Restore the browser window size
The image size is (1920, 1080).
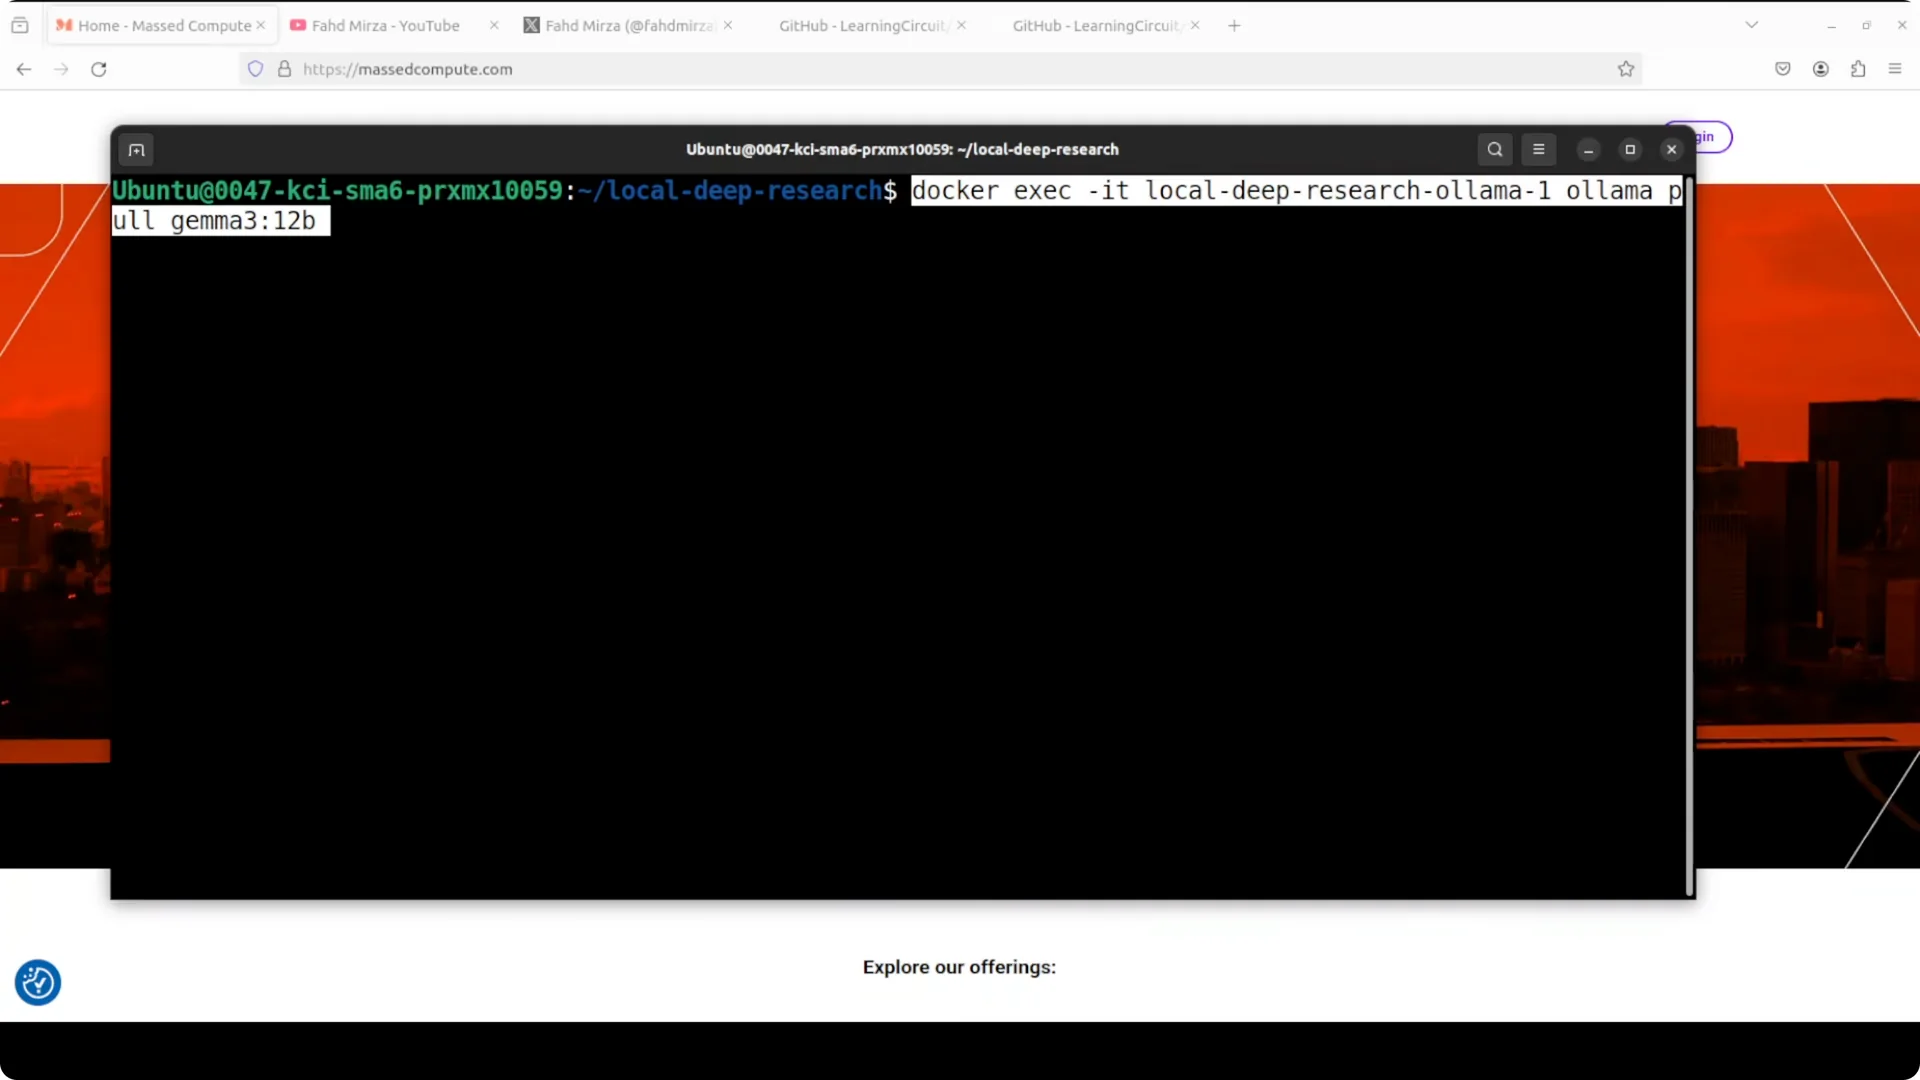1866,26
